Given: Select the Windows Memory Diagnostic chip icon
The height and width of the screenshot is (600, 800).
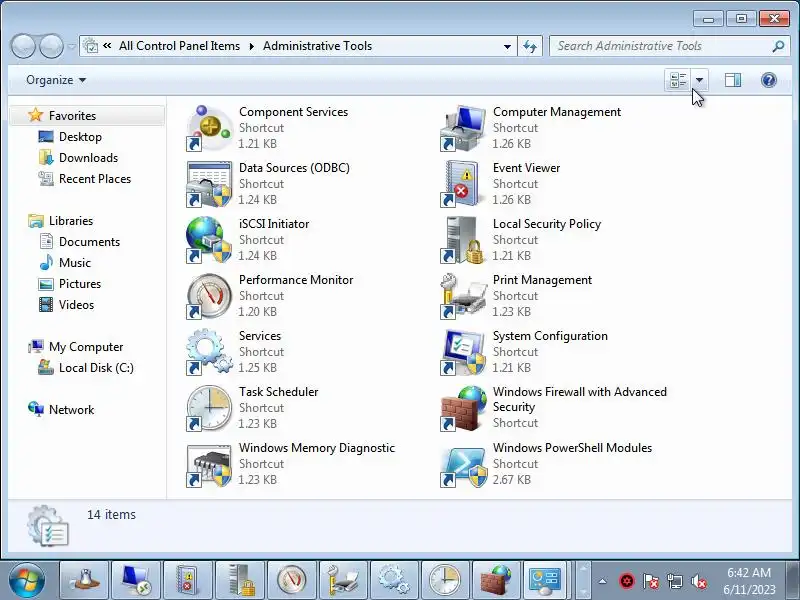Looking at the screenshot, I should click(209, 464).
